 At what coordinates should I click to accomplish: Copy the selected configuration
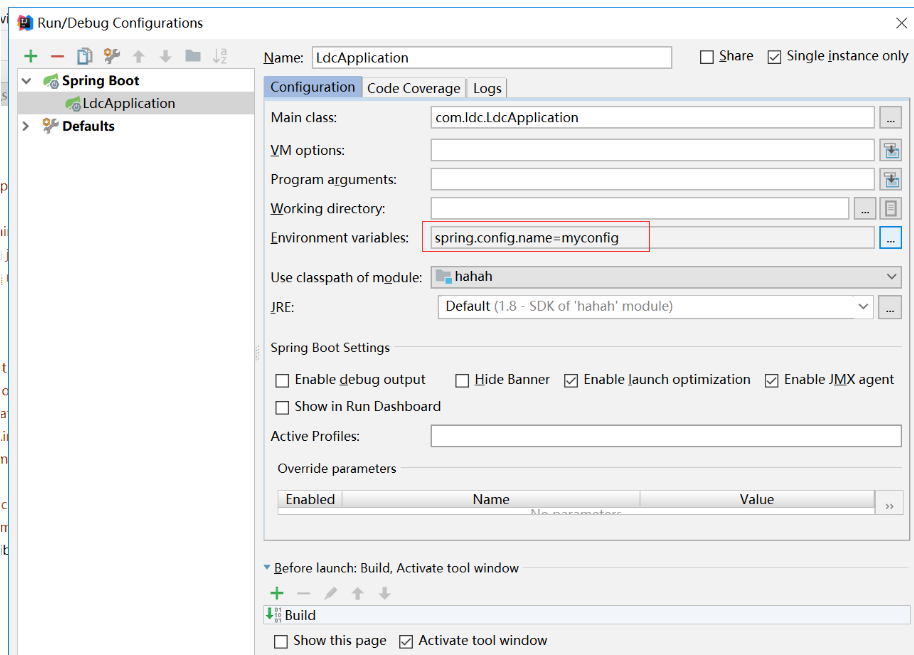(x=85, y=57)
